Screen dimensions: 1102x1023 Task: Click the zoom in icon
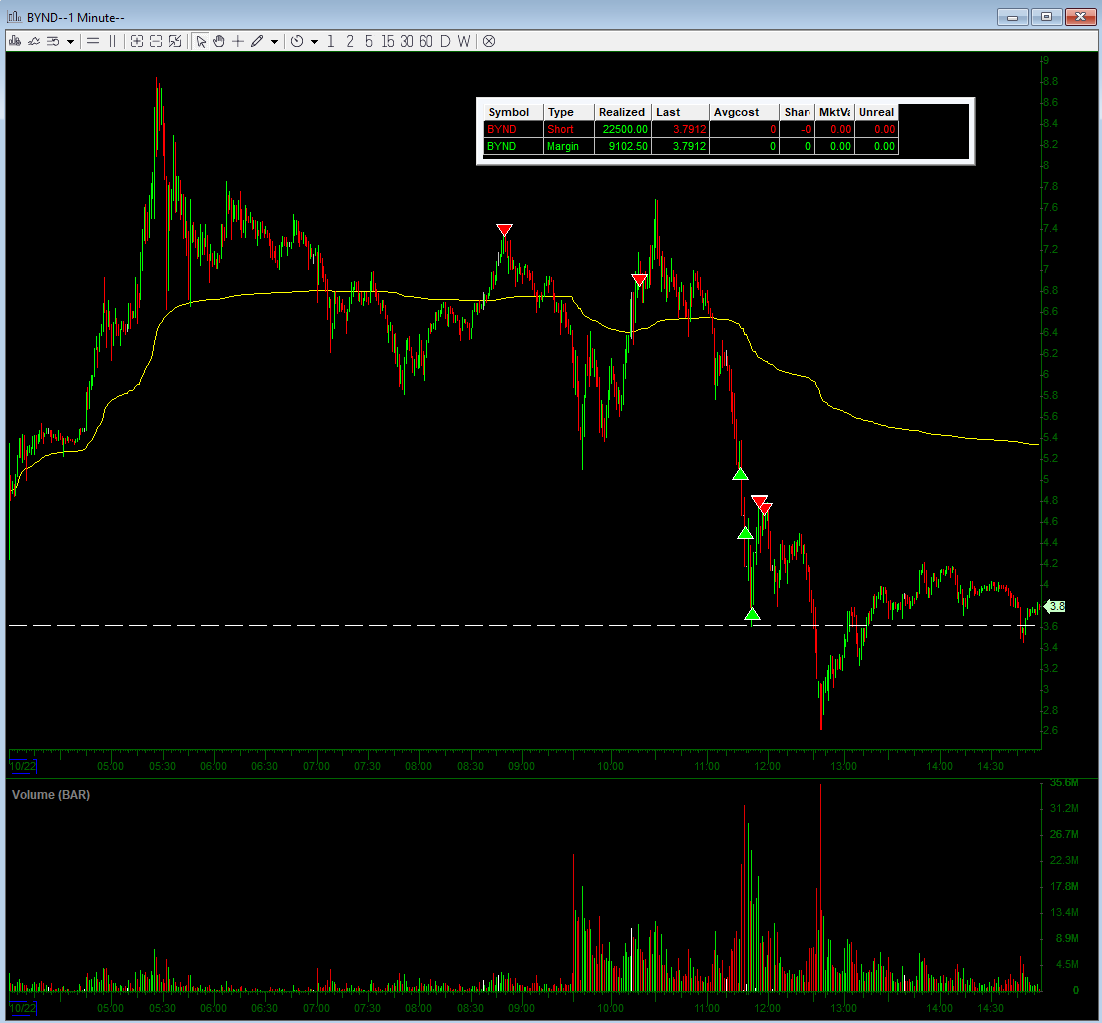(137, 41)
